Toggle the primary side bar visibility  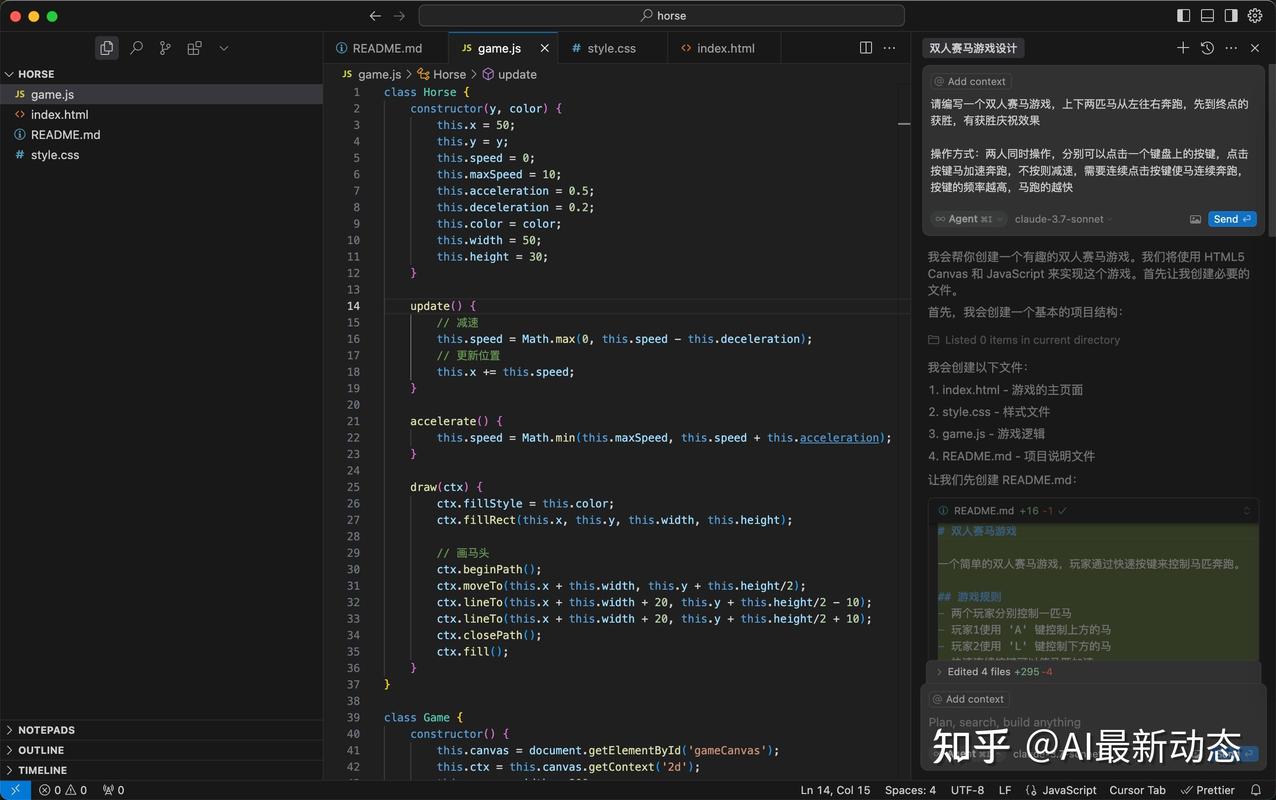[x=1183, y=15]
